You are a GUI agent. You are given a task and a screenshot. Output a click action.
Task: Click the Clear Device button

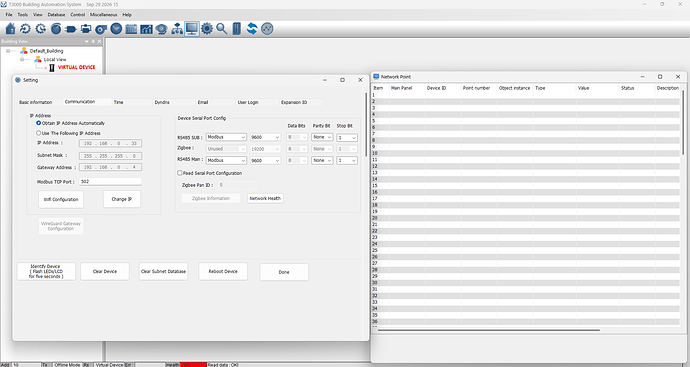point(105,272)
